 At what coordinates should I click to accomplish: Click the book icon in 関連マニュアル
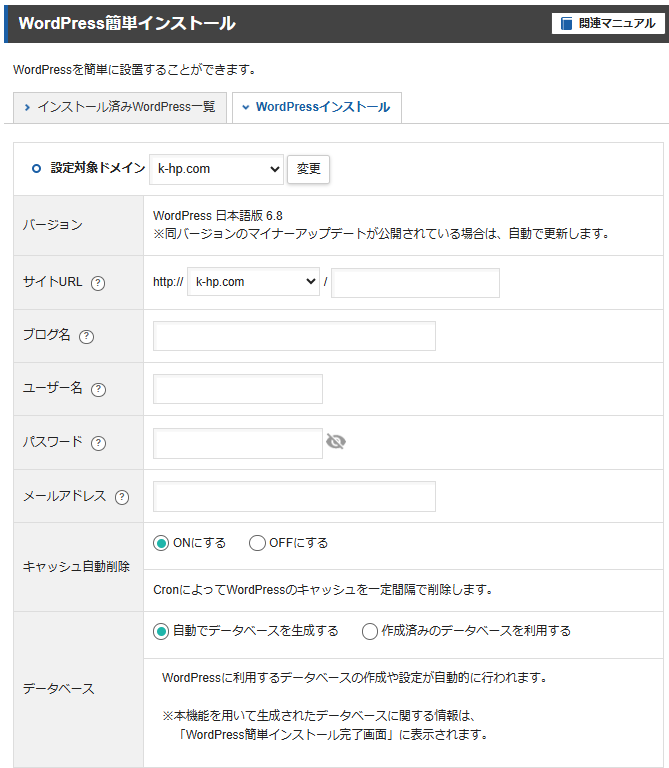(x=567, y=24)
